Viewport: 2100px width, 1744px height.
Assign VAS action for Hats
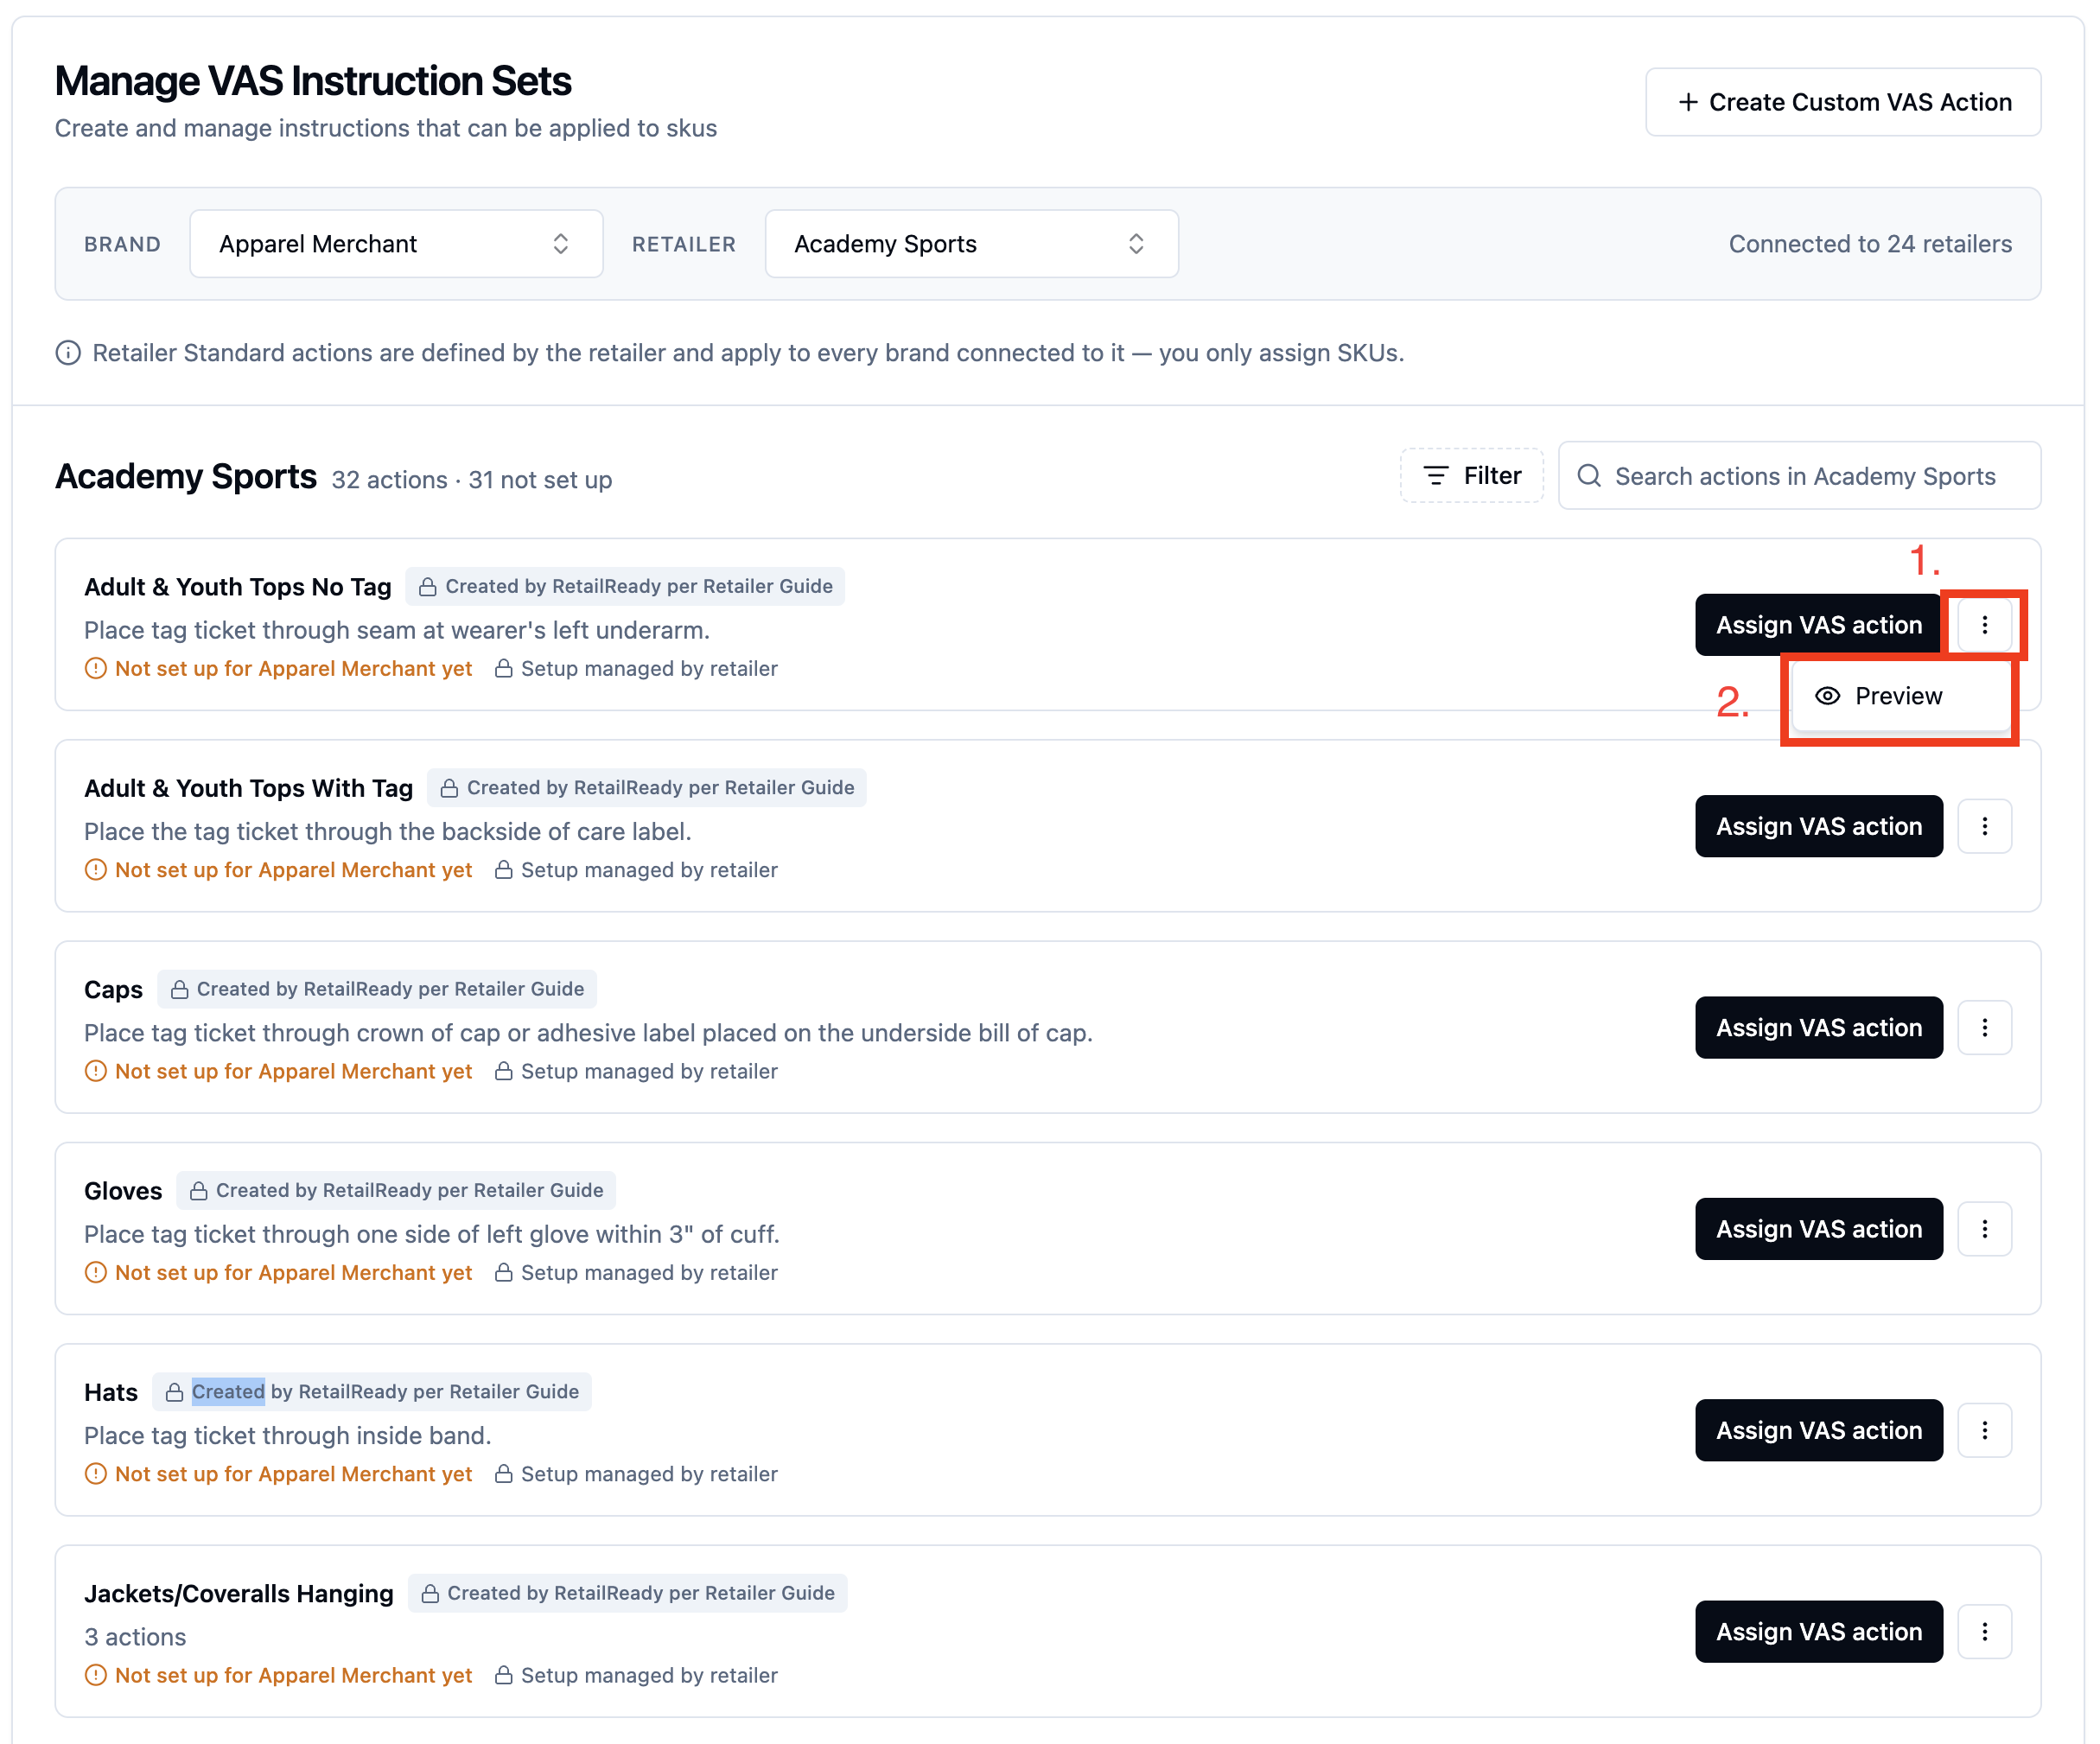(x=1818, y=1430)
